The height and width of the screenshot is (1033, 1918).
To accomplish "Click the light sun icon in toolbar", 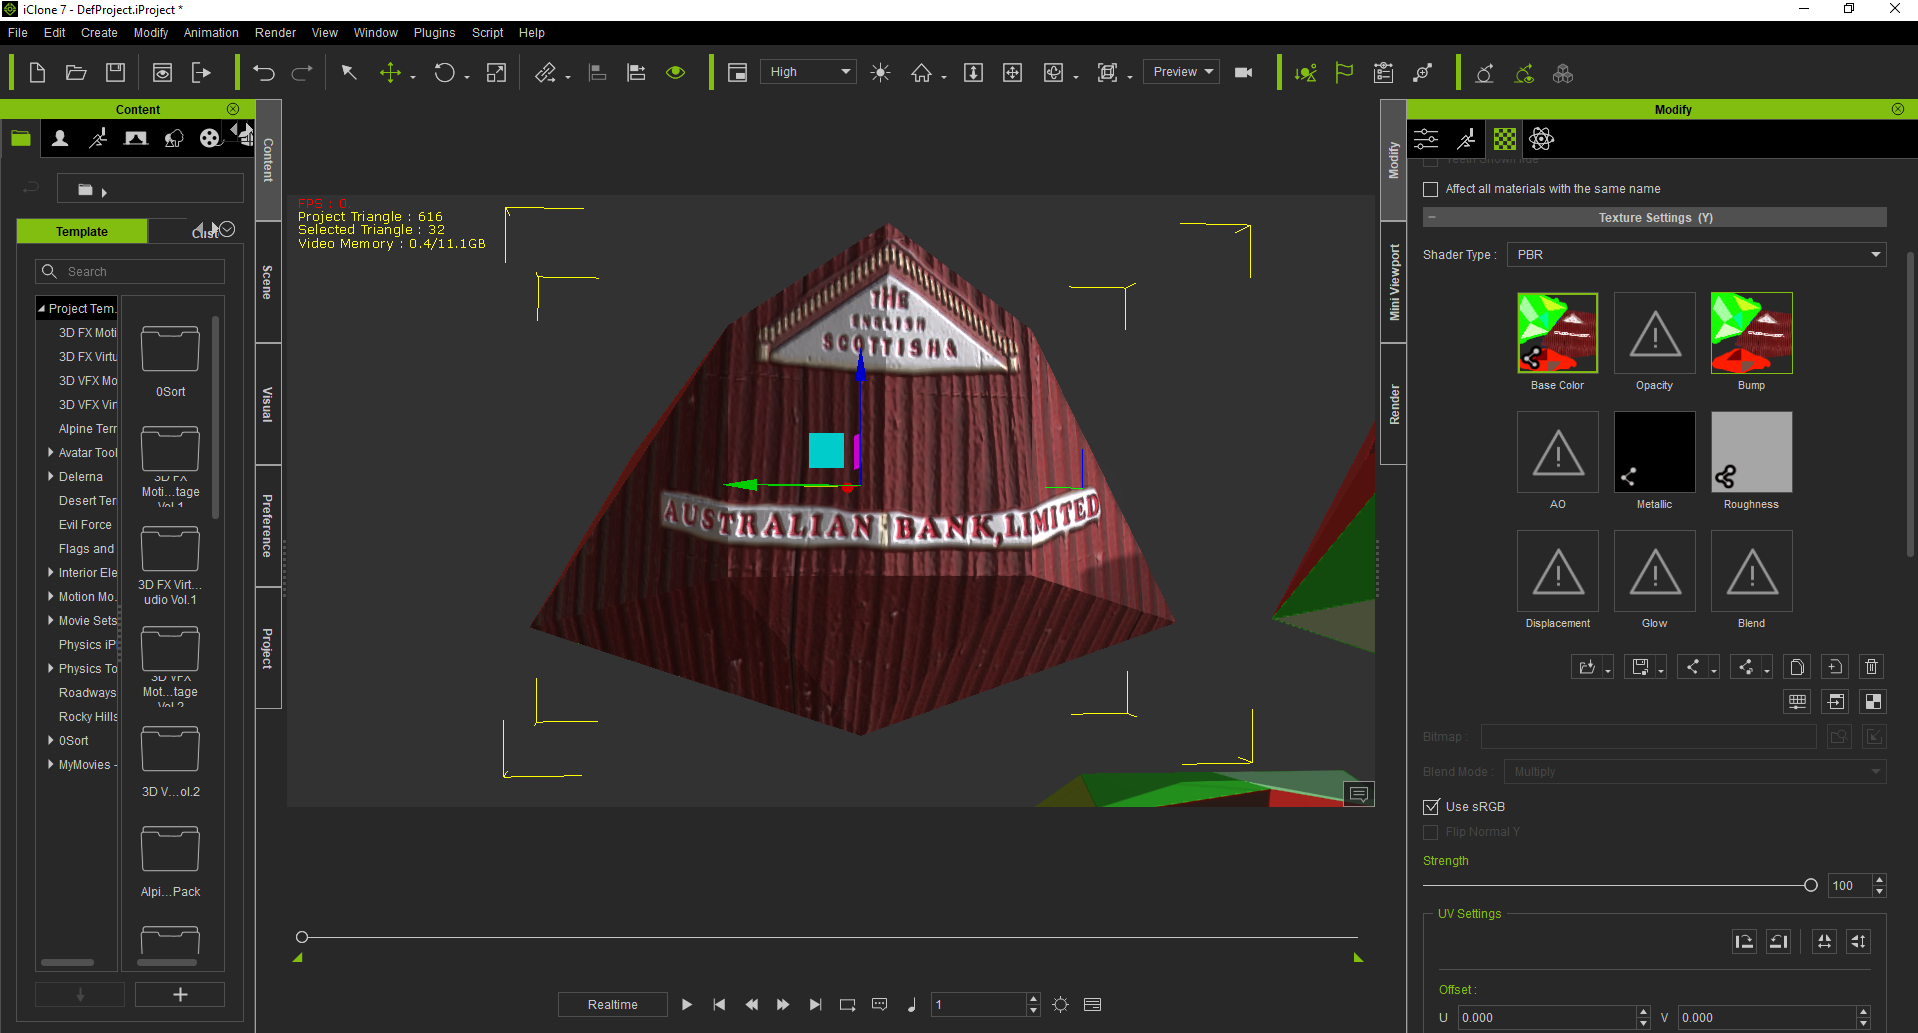I will point(881,73).
